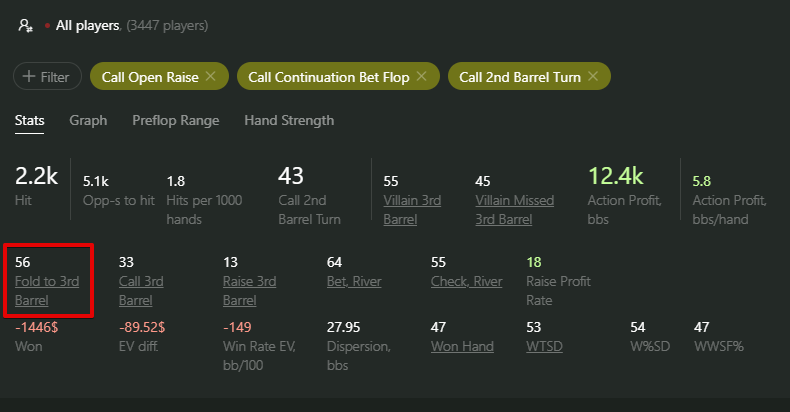Open the Preflop Range tab
Image resolution: width=790 pixels, height=412 pixels.
click(175, 120)
